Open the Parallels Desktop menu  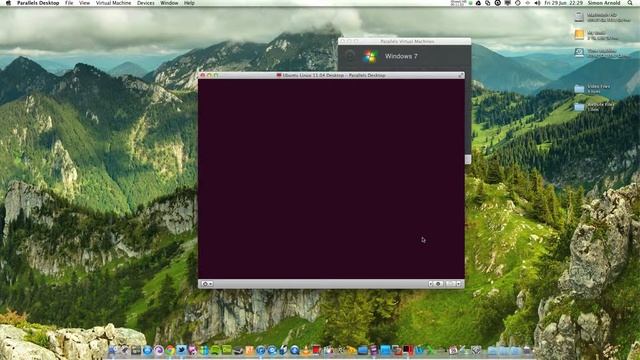pyautogui.click(x=38, y=3)
